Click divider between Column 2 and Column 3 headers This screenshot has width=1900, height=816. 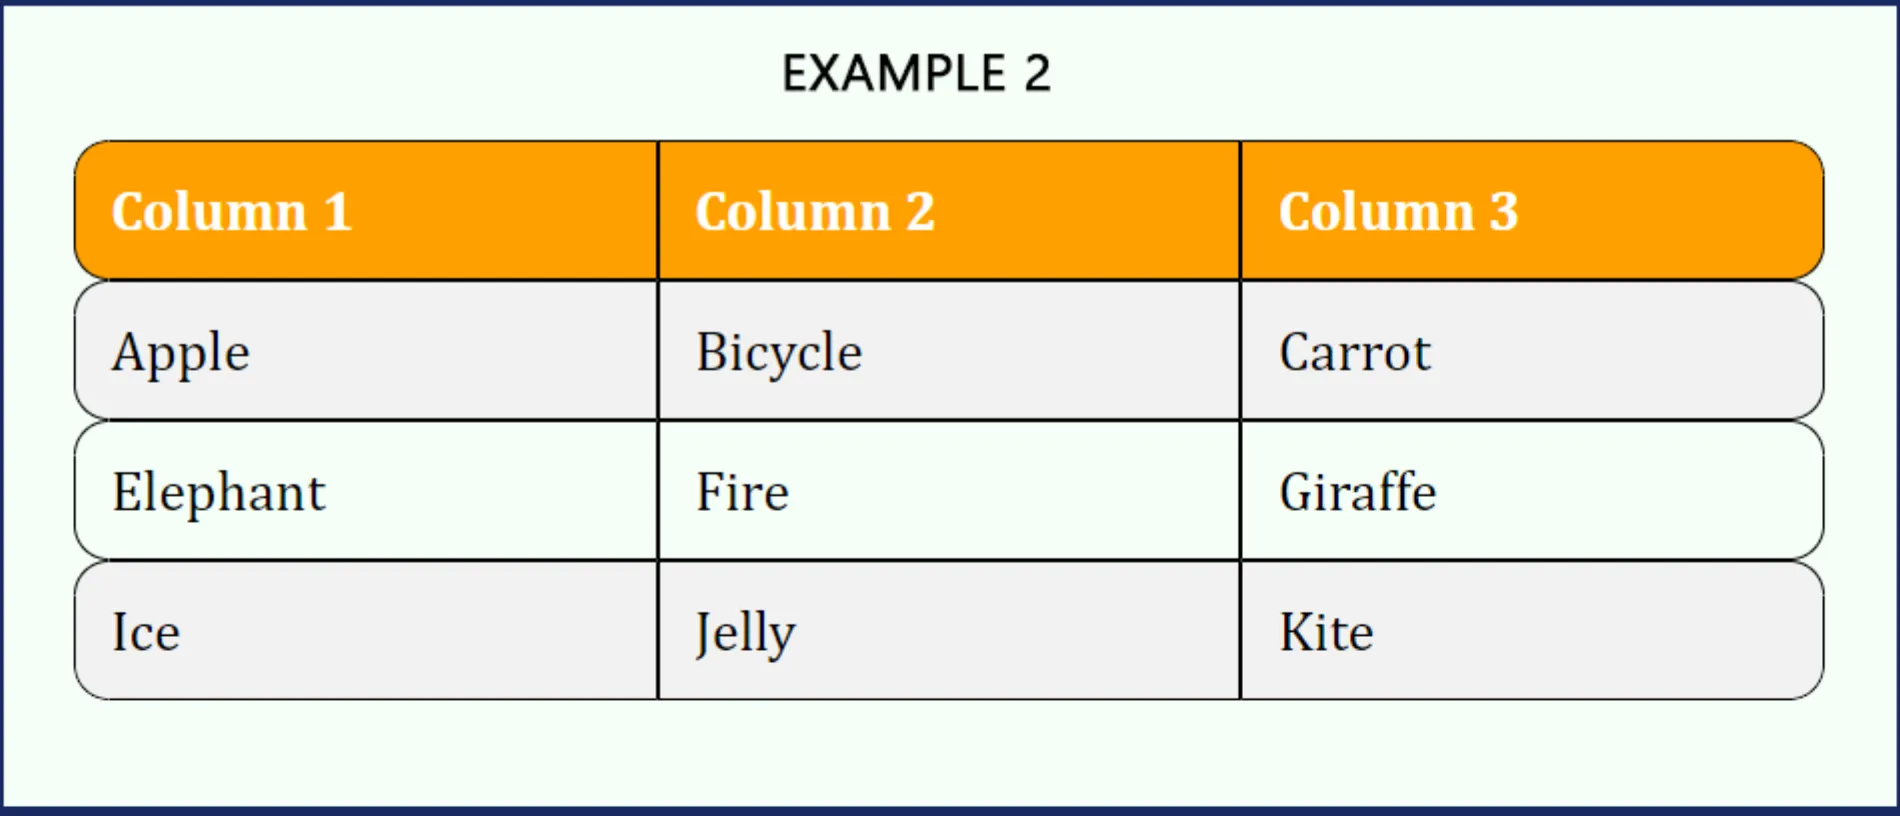pos(1240,211)
